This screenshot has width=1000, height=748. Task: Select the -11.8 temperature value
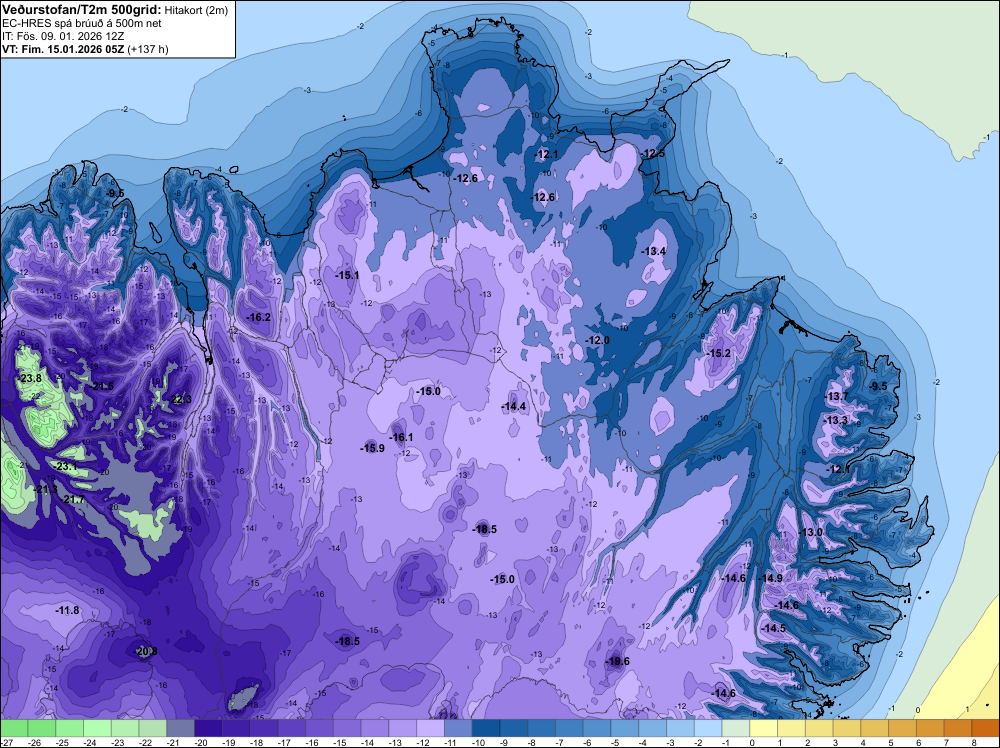tap(68, 610)
